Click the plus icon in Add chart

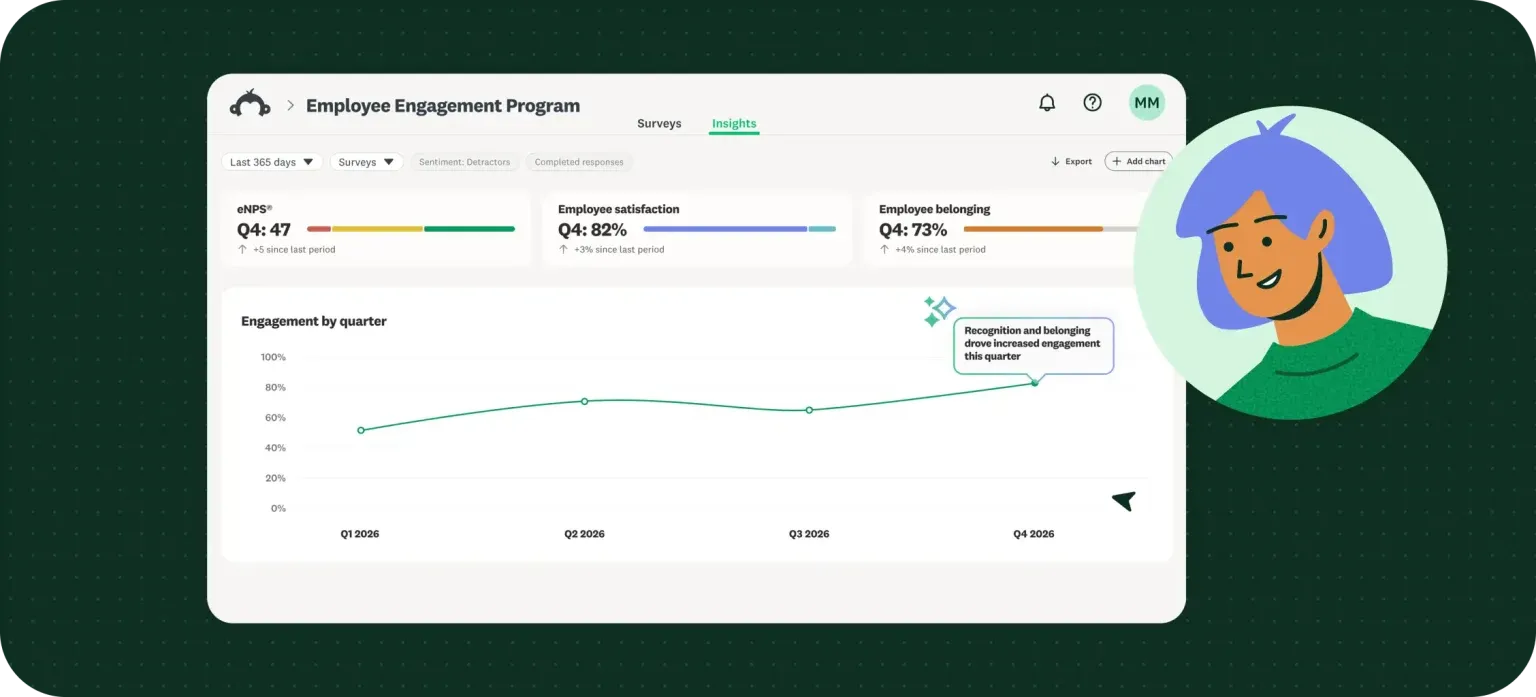[x=1116, y=161]
